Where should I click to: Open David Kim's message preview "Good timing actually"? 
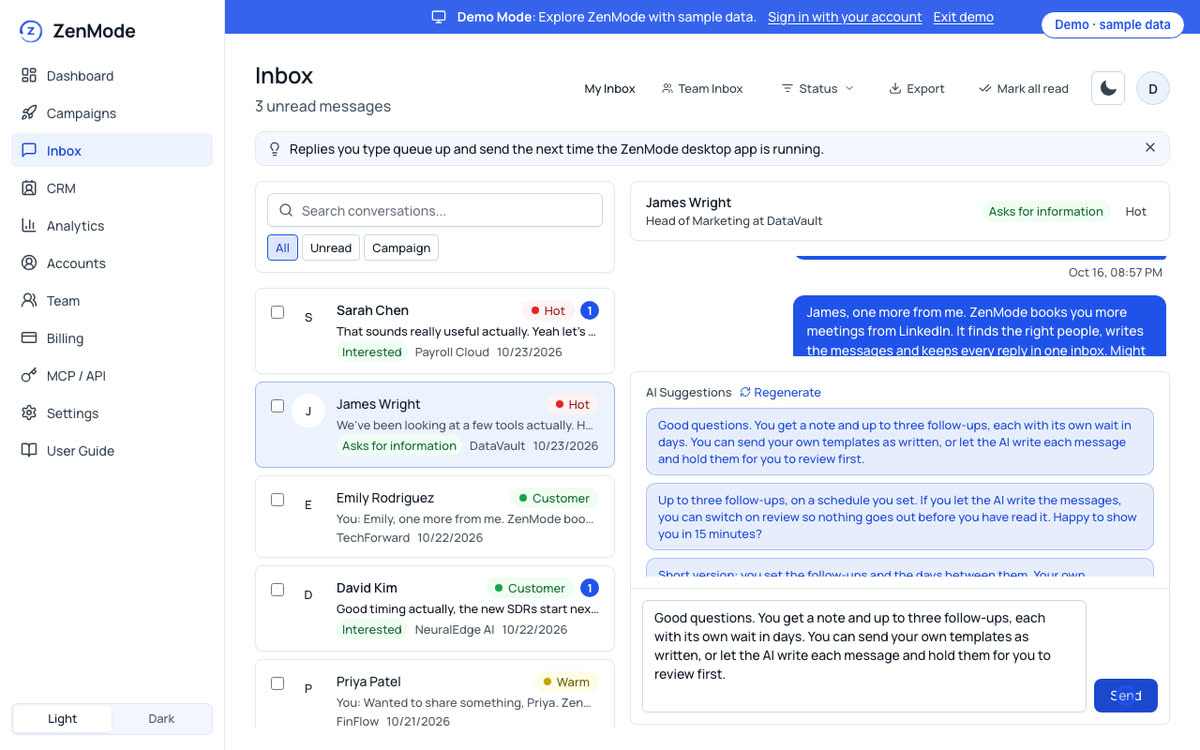pos(468,609)
